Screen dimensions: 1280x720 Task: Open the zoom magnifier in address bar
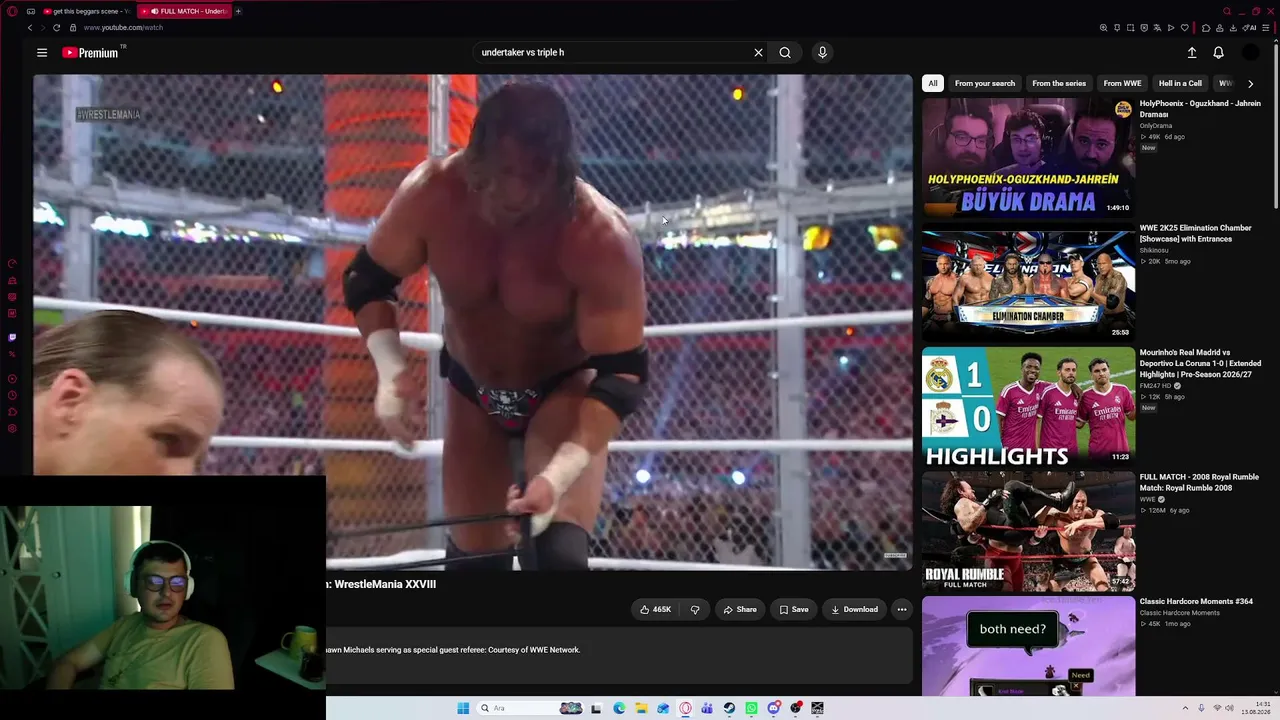(x=1103, y=28)
